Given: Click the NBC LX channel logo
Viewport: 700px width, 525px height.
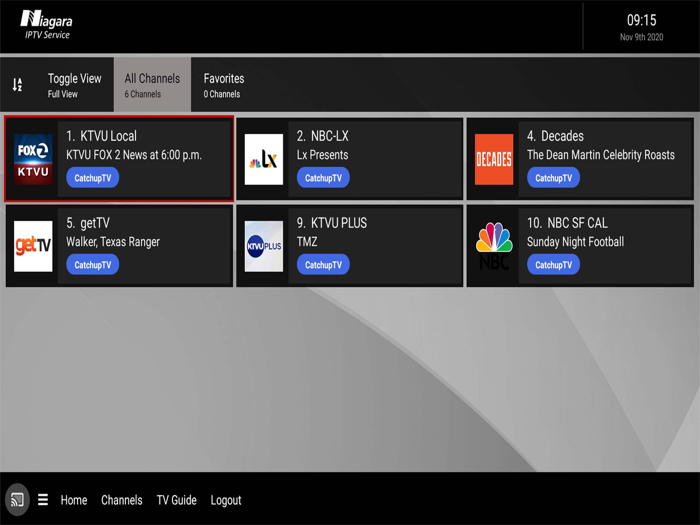Looking at the screenshot, I should tap(264, 159).
